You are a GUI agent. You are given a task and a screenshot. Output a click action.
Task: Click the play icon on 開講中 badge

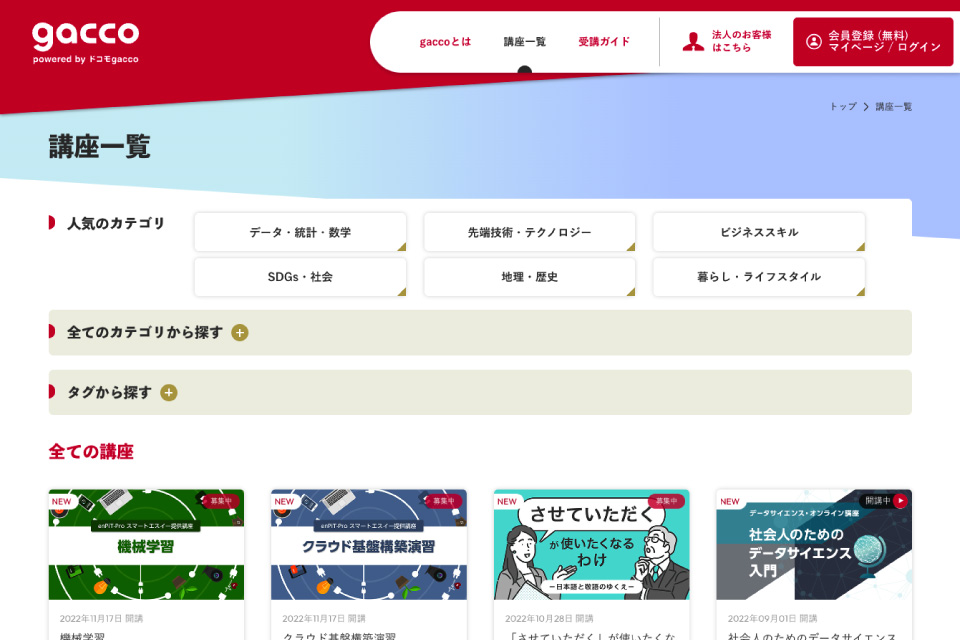(902, 501)
